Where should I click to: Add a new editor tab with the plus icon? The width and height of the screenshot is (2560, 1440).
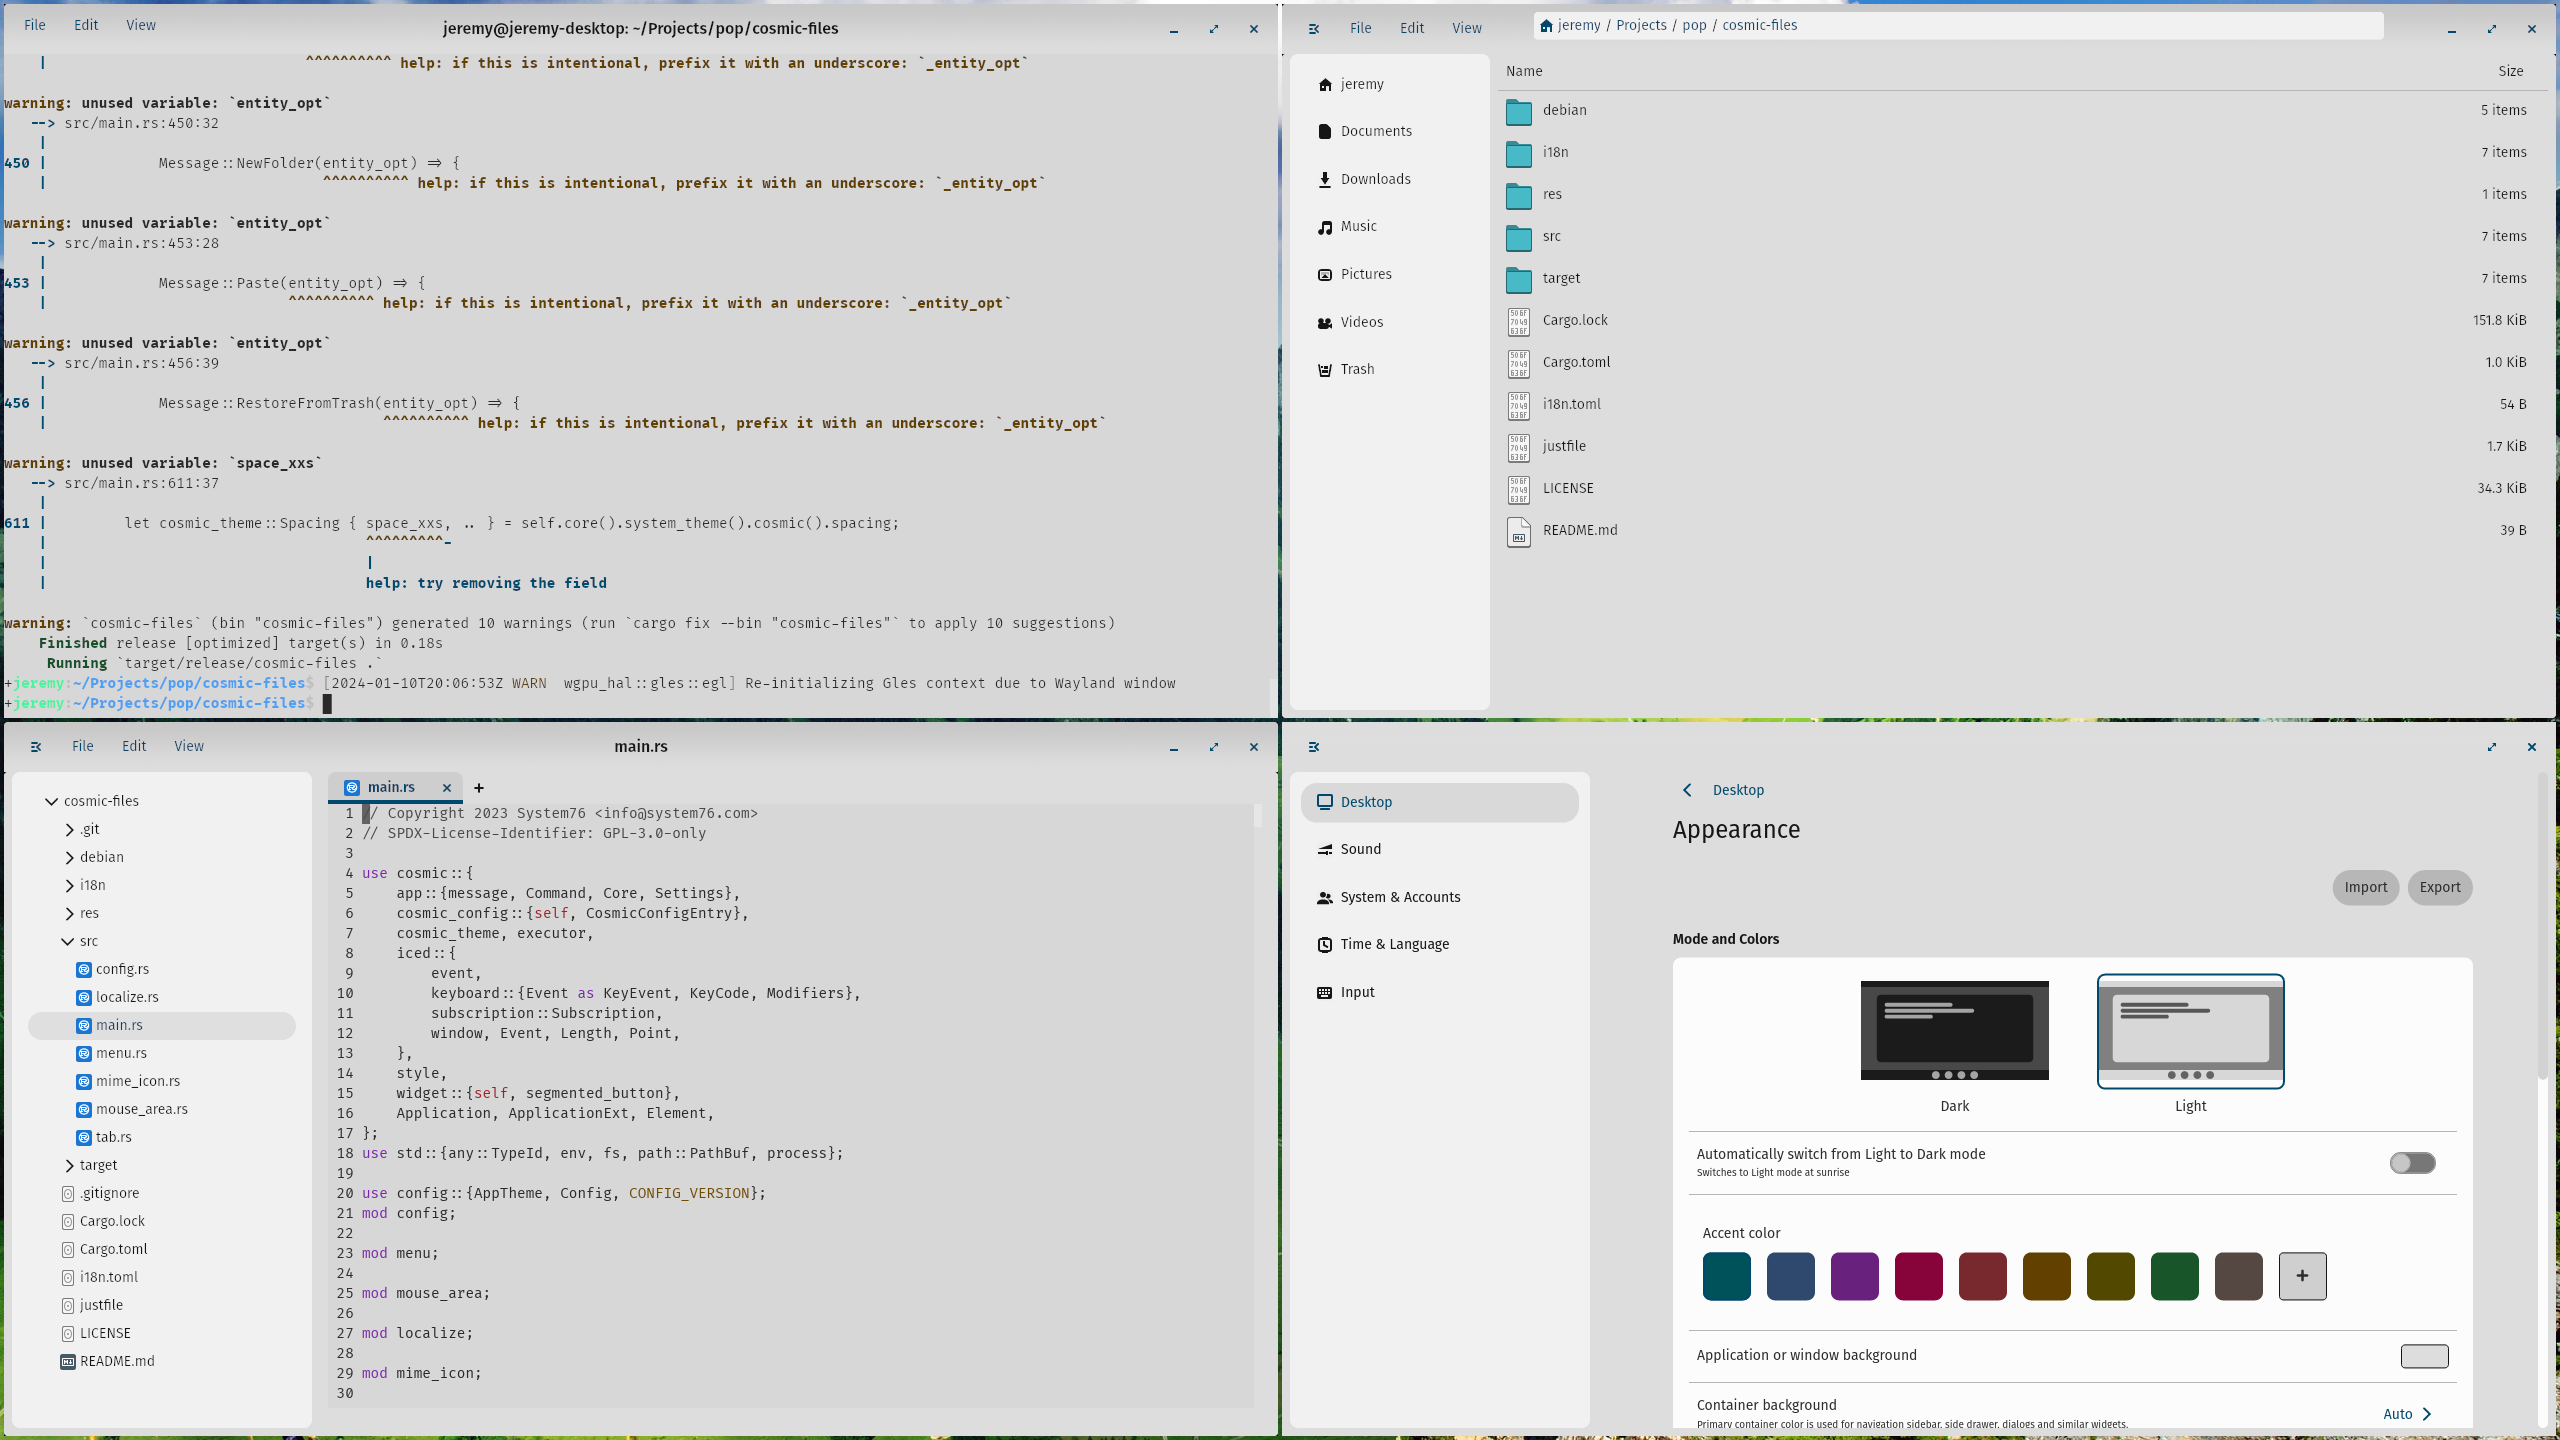[479, 788]
